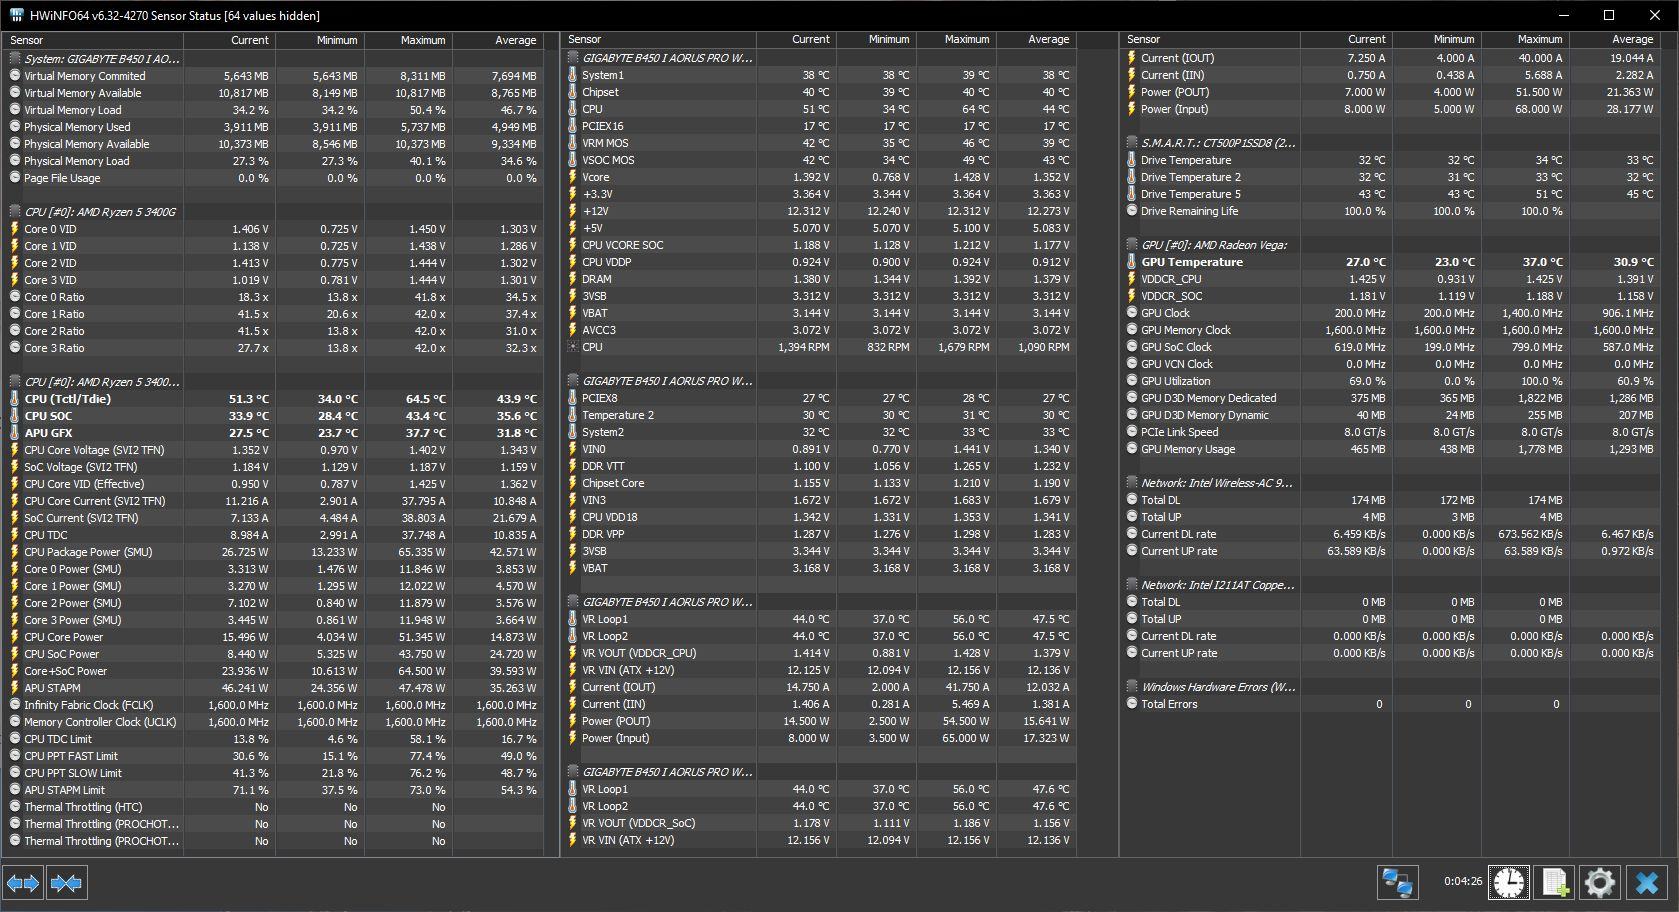Click the expand columns double-arrow button
Screen dimensions: 1679x912
pyautogui.click(x=23, y=883)
